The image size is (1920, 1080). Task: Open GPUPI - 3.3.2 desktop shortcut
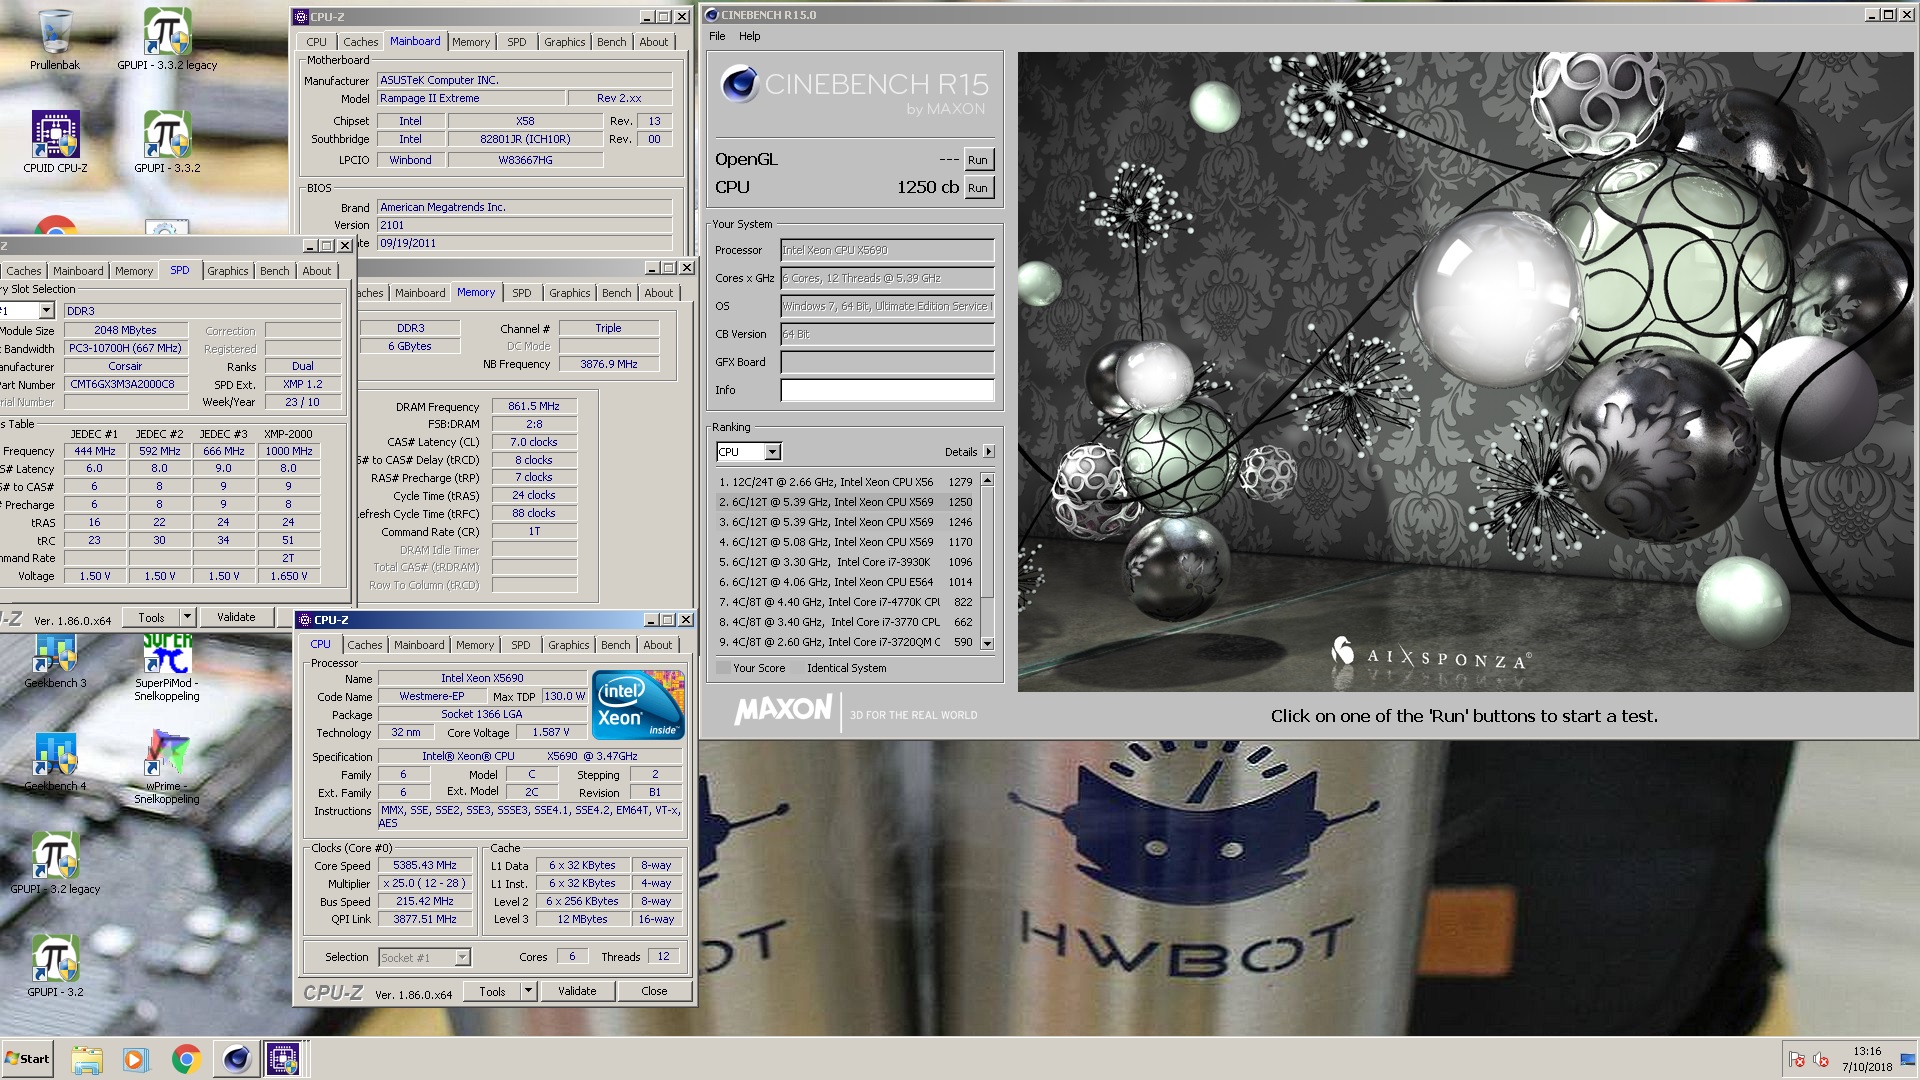click(x=167, y=142)
